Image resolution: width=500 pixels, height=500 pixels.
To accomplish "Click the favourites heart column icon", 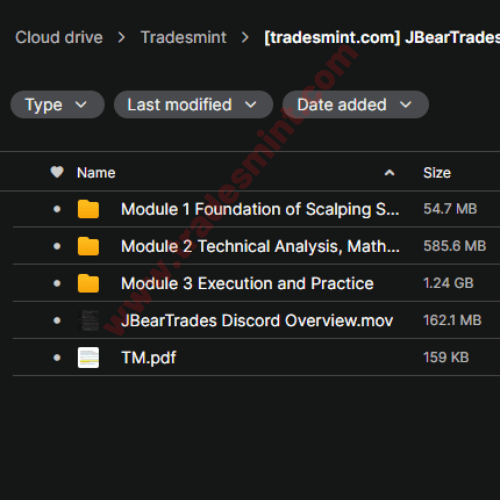I will coord(57,172).
